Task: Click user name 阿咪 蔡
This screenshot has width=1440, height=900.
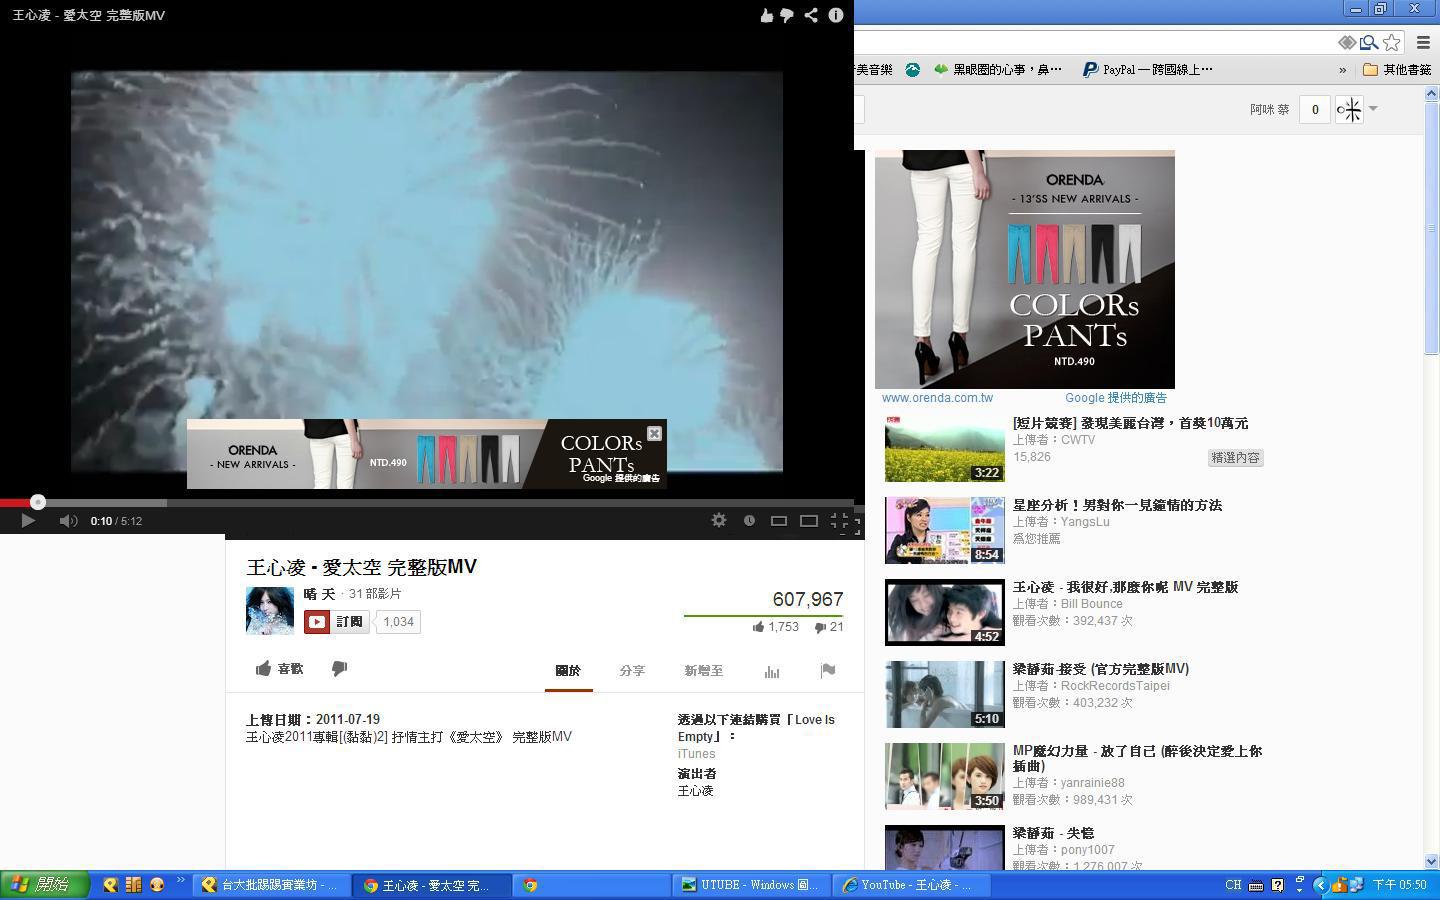Action: click(1269, 109)
